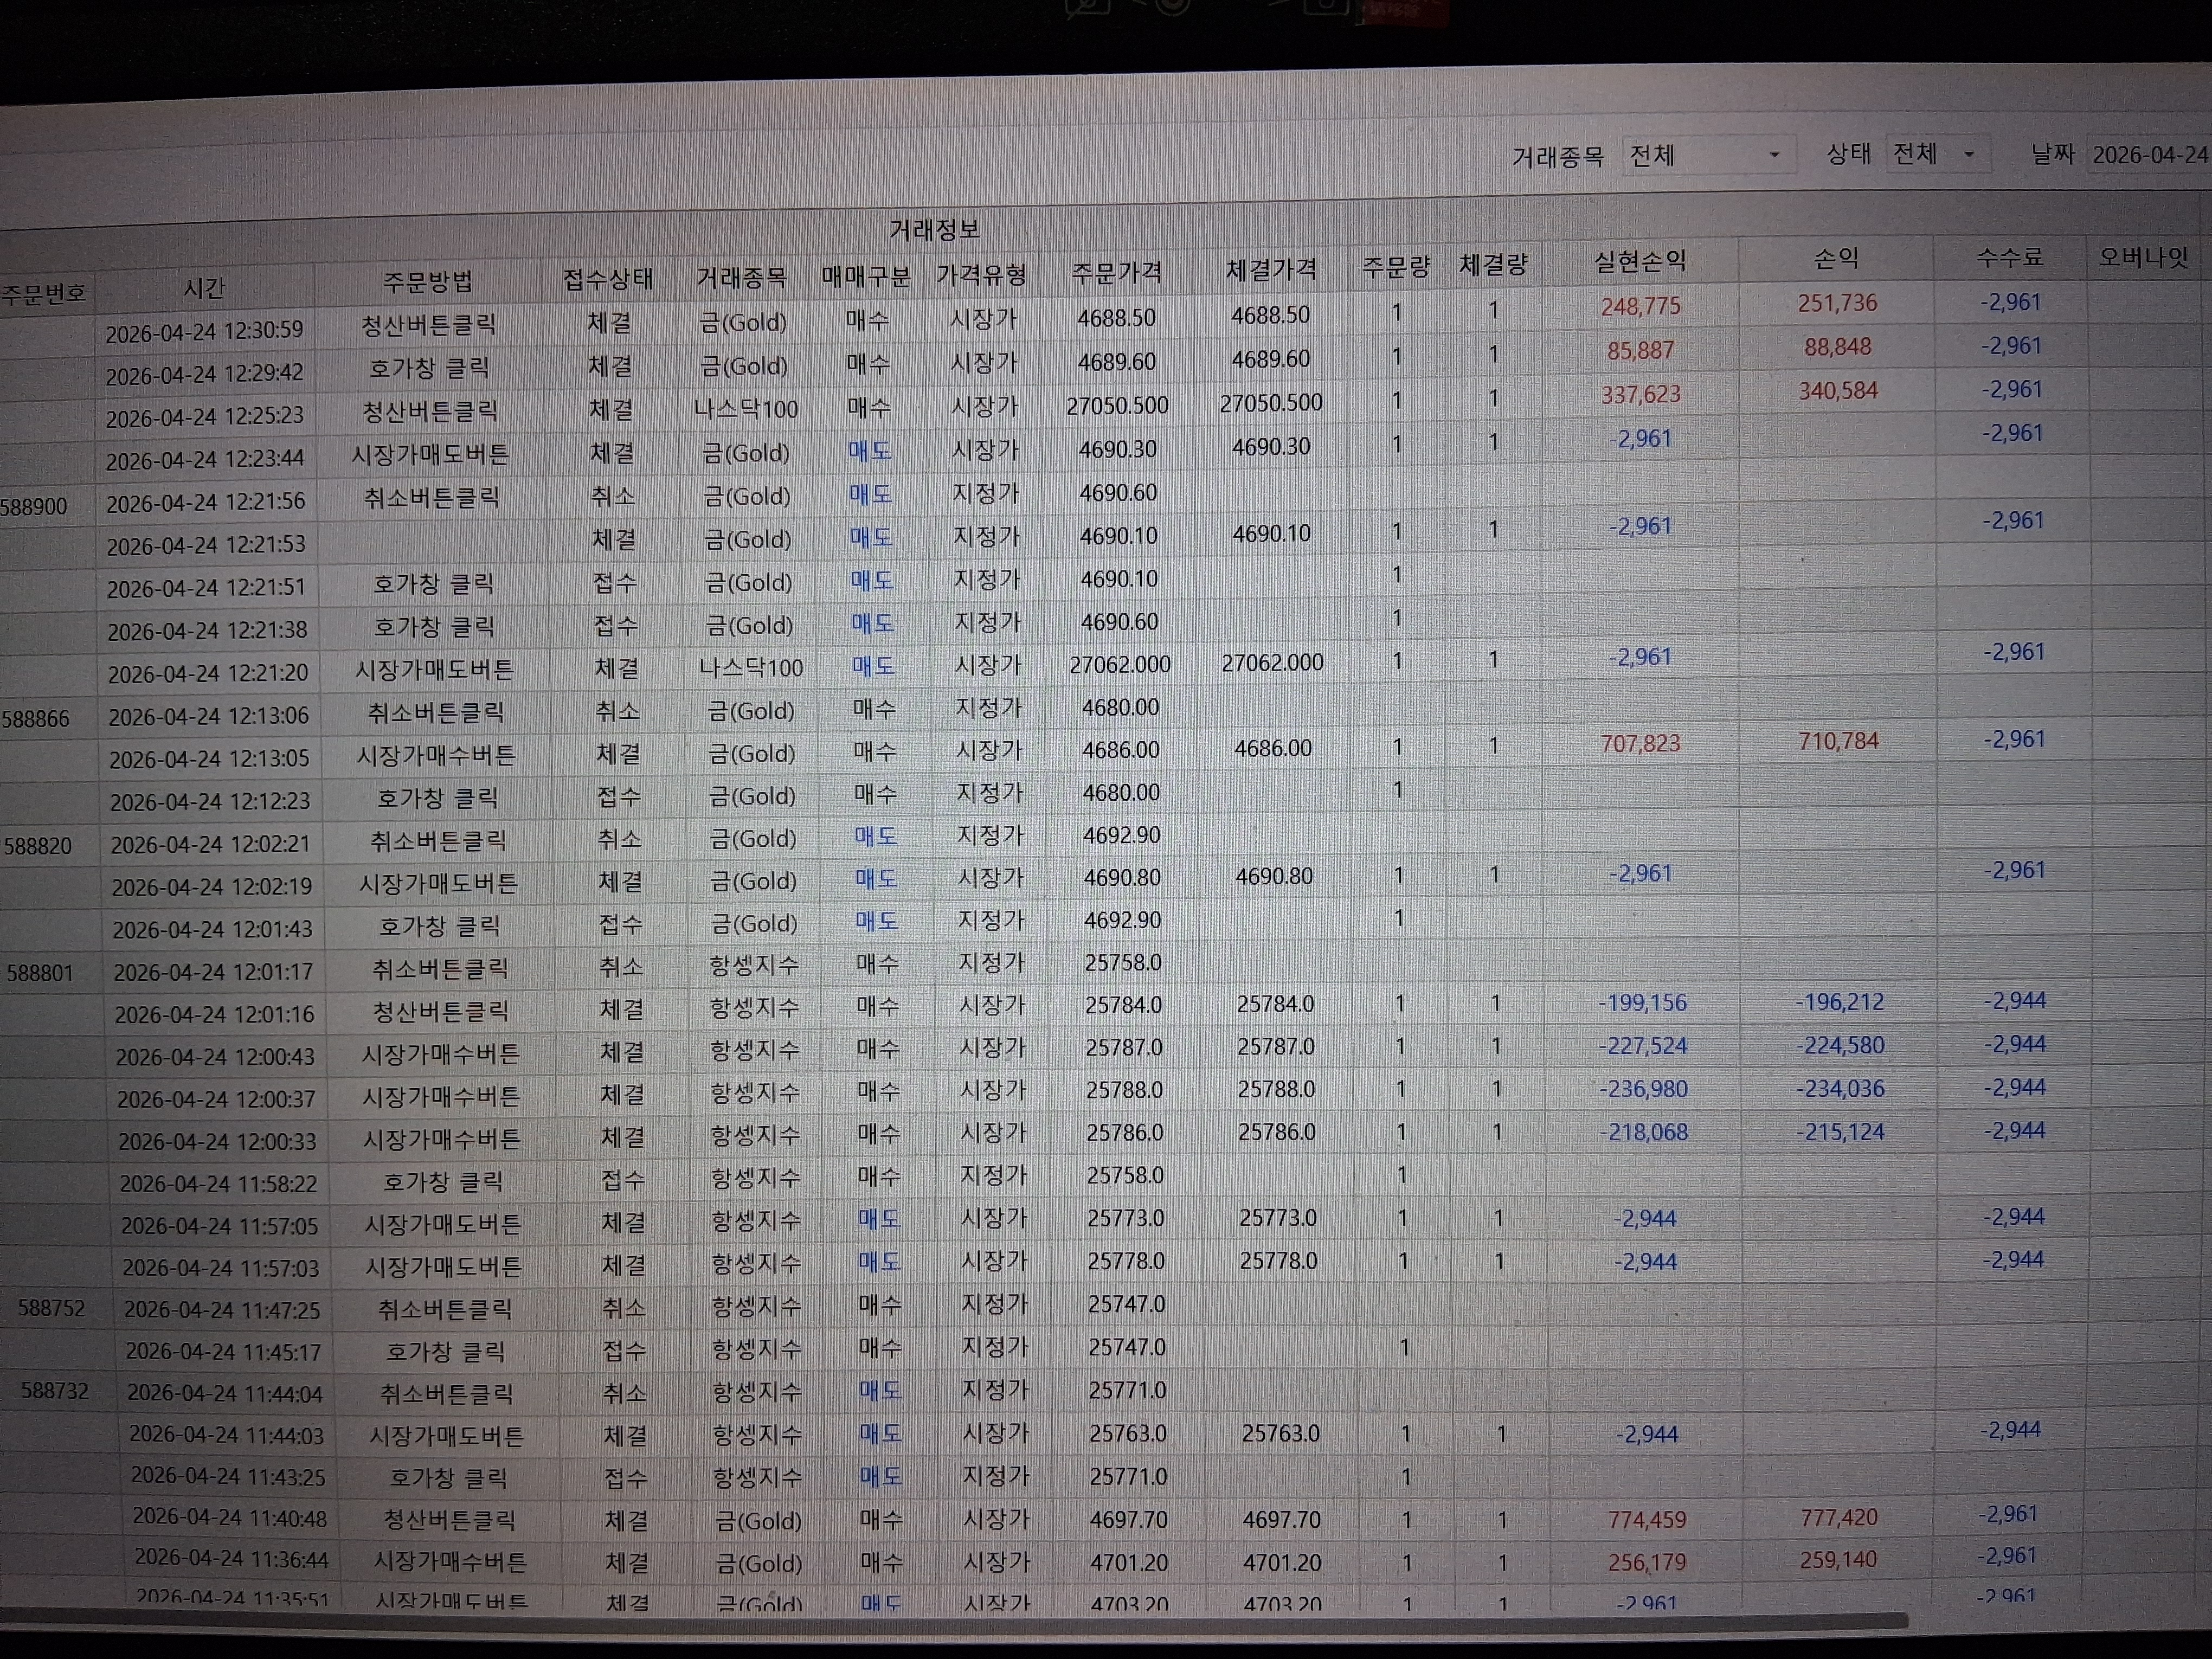Click 나스닥100 in the 12:25:23 row
This screenshot has height=1659, width=2212.
point(746,409)
